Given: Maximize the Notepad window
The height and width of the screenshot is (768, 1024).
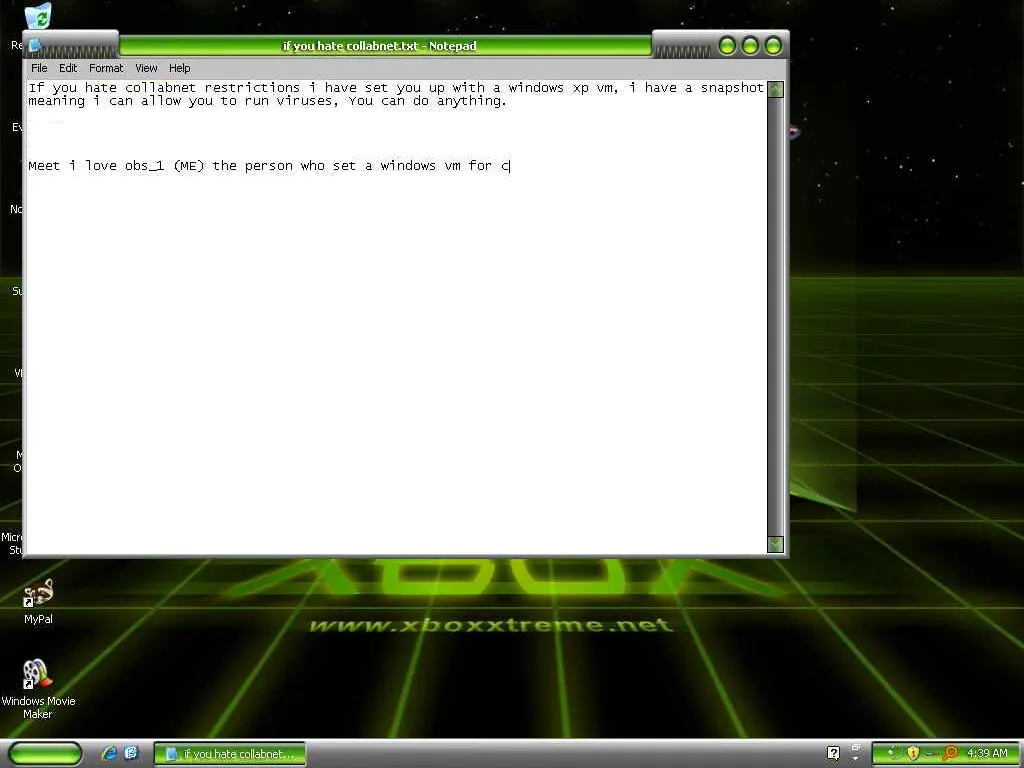Looking at the screenshot, I should (750, 46).
